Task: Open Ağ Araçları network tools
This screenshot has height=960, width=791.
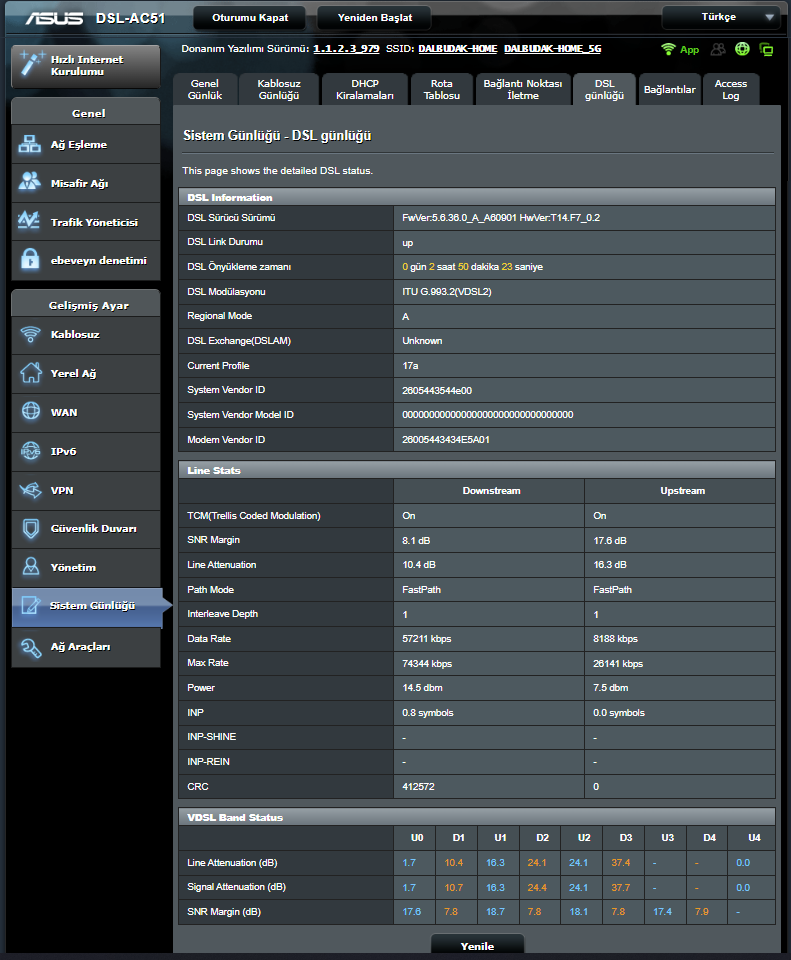Action: click(86, 647)
